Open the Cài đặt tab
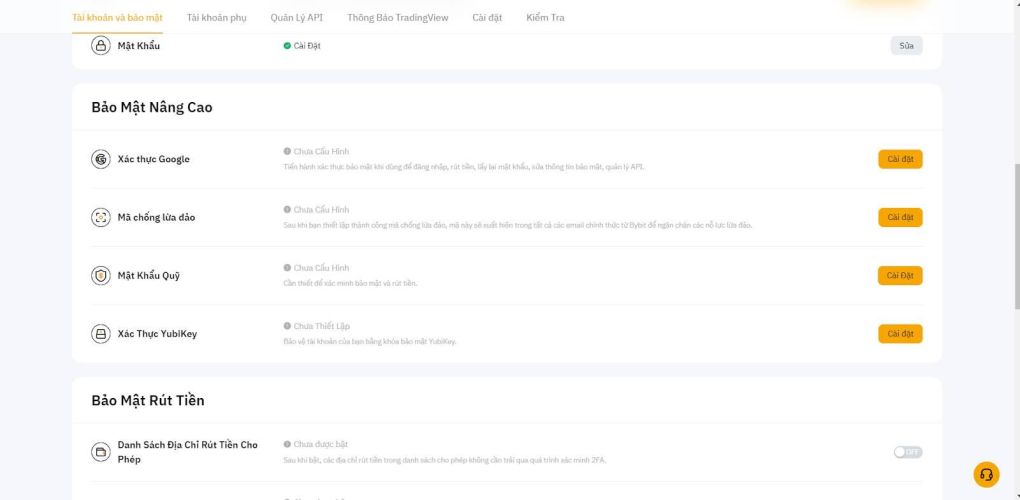Image resolution: width=1020 pixels, height=500 pixels. pos(487,17)
